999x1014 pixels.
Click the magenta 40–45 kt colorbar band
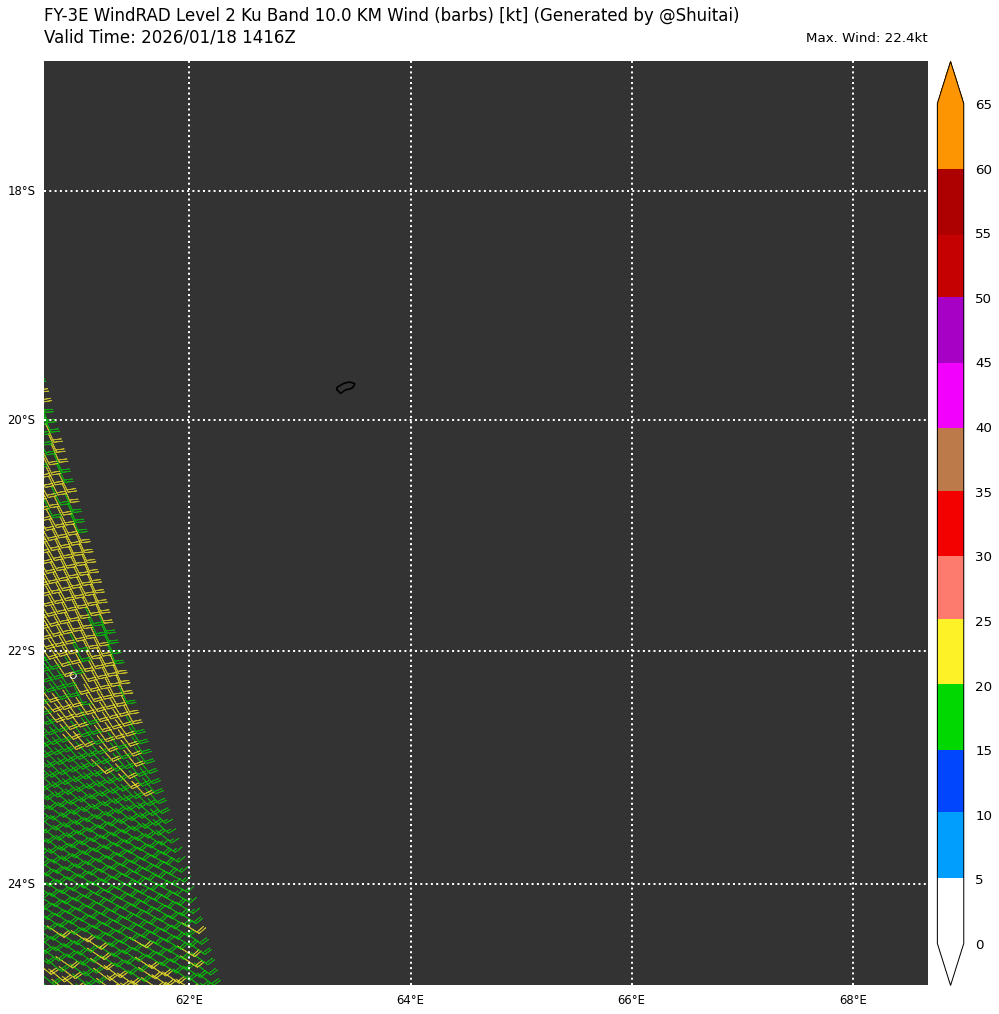tap(950, 395)
